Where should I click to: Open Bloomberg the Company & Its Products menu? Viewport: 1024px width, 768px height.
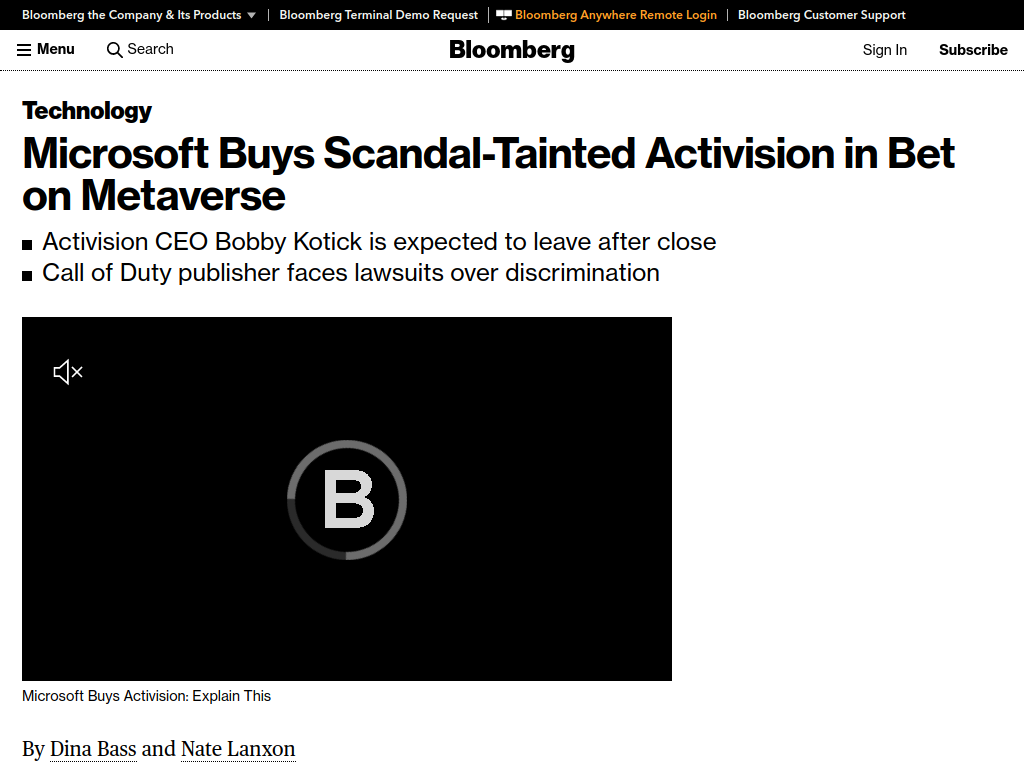[132, 15]
